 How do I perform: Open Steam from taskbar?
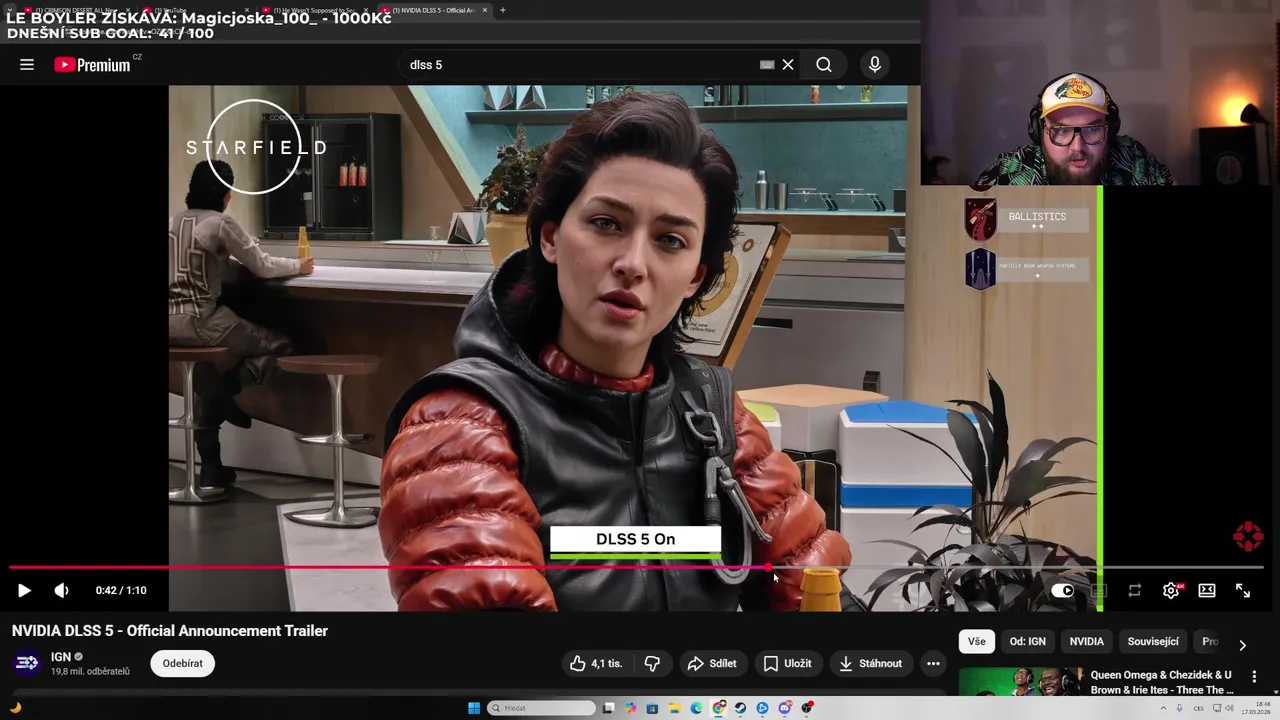[740, 708]
